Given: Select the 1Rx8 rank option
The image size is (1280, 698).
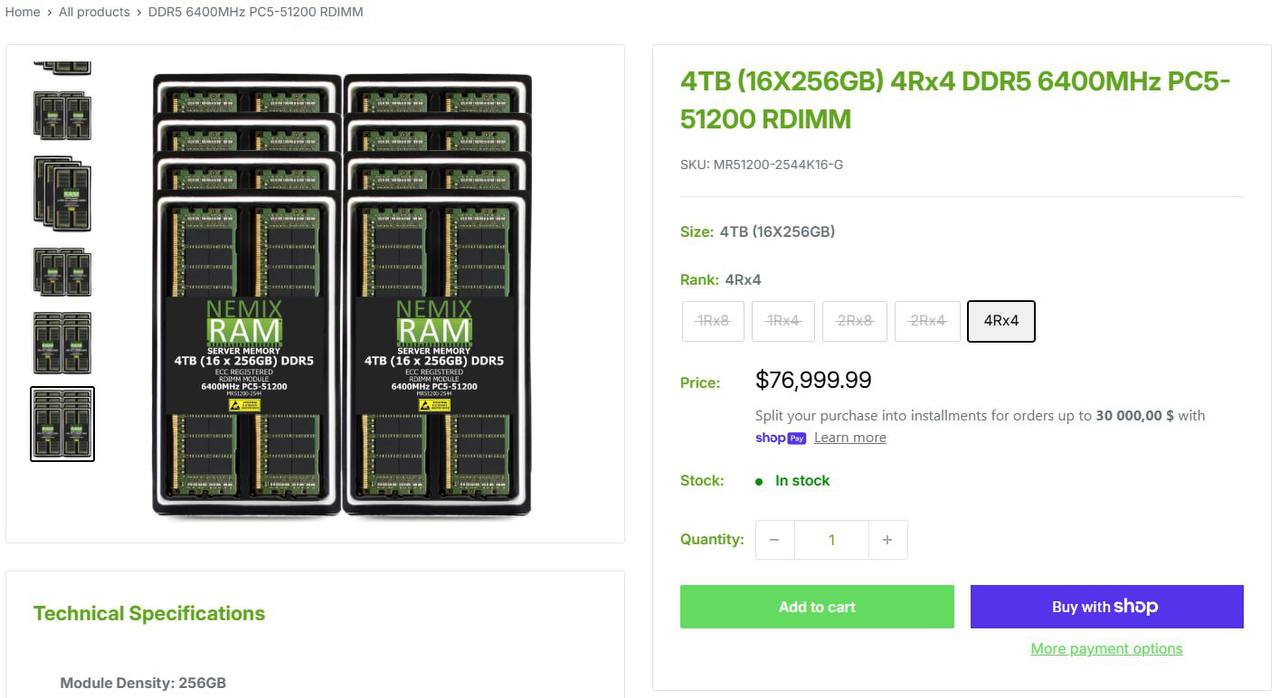Looking at the screenshot, I should click(713, 321).
